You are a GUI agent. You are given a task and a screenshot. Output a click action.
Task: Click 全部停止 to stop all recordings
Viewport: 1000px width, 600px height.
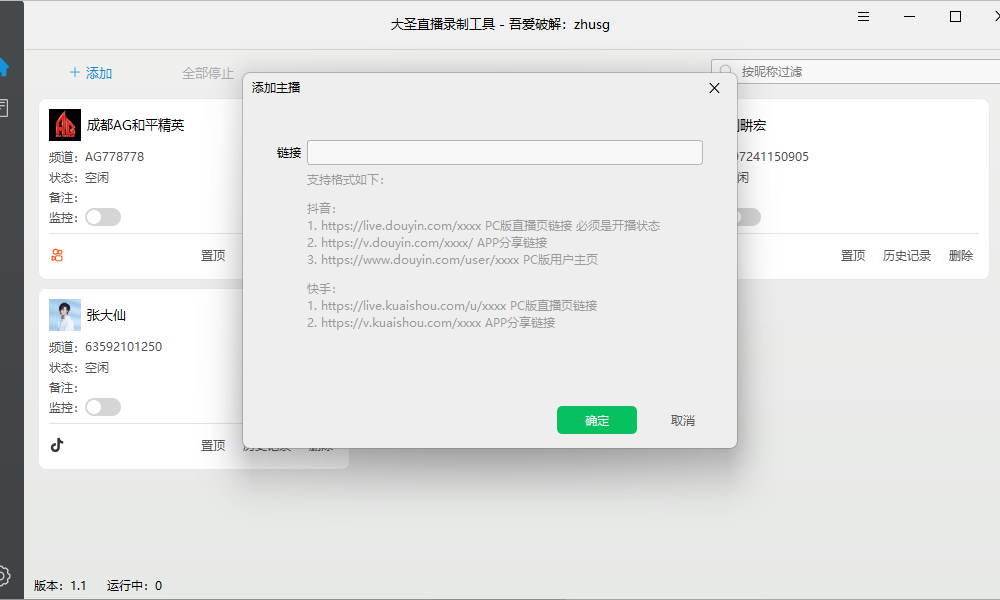click(208, 73)
